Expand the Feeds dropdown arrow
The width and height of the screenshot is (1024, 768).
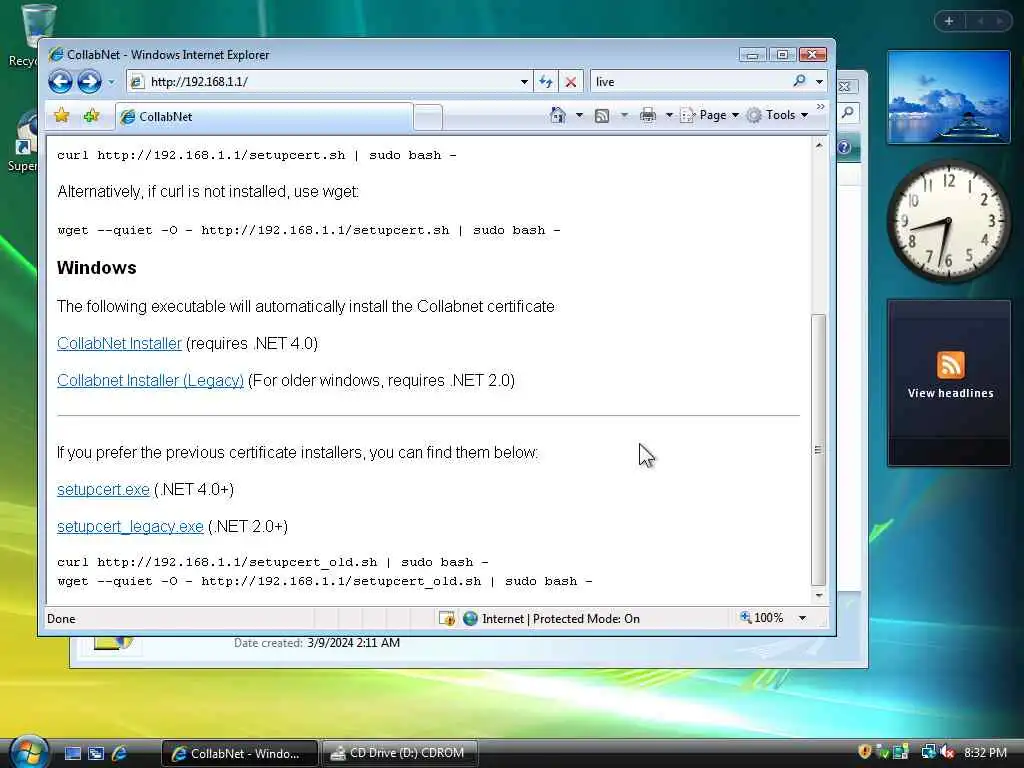pos(624,116)
